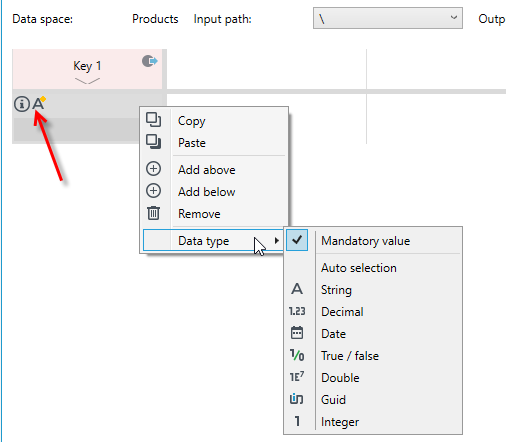Click the output arrow icon on Key 1 header
Screen dimensions: 506x442
[150, 61]
